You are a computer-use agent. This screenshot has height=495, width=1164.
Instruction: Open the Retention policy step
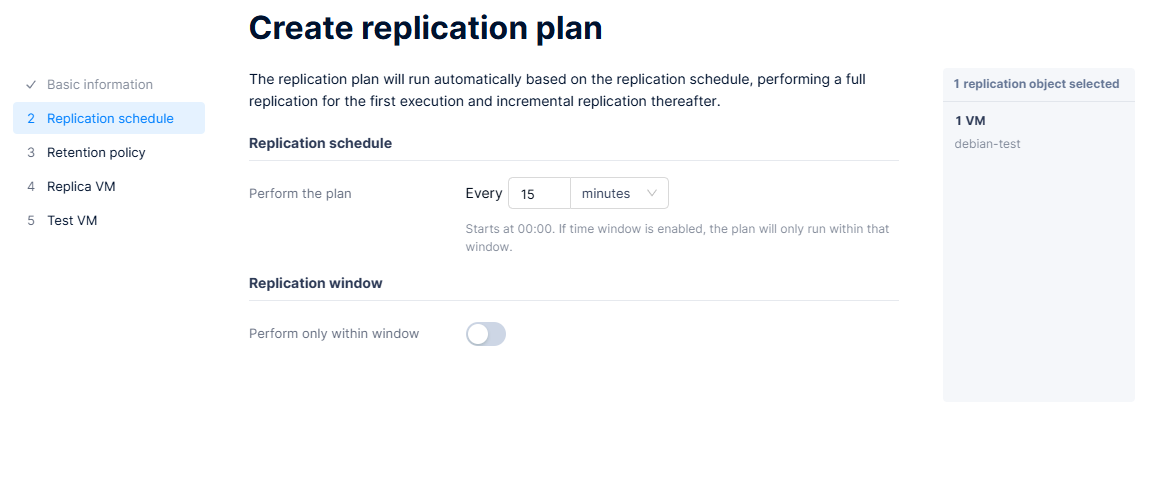(x=96, y=153)
